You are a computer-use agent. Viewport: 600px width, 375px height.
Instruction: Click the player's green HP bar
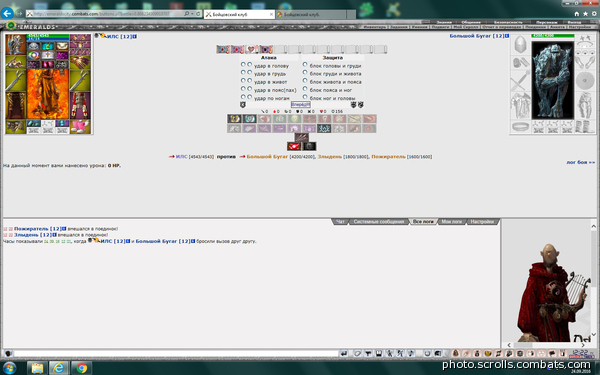coord(48,36)
